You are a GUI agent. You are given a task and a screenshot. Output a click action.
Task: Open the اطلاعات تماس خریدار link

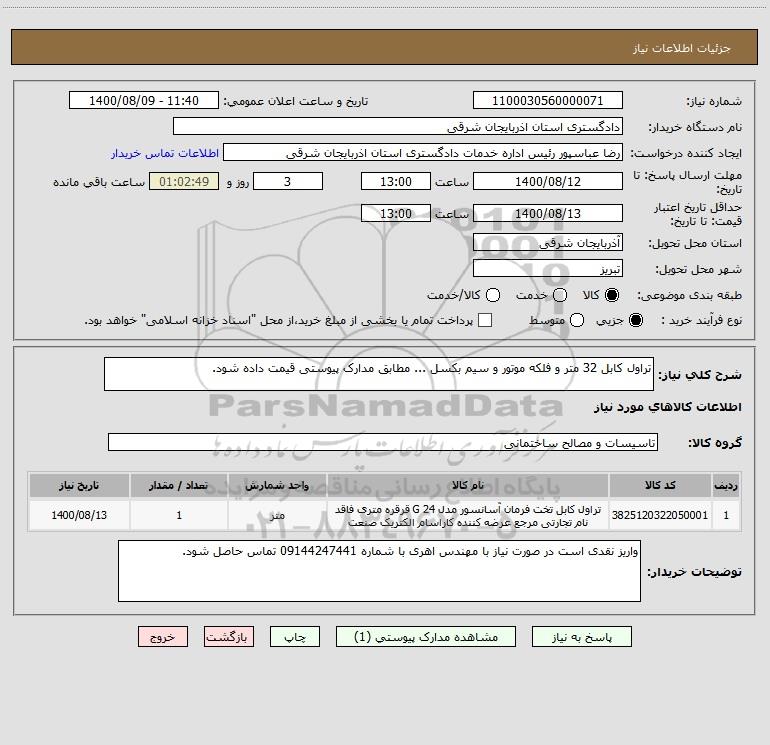[165, 153]
